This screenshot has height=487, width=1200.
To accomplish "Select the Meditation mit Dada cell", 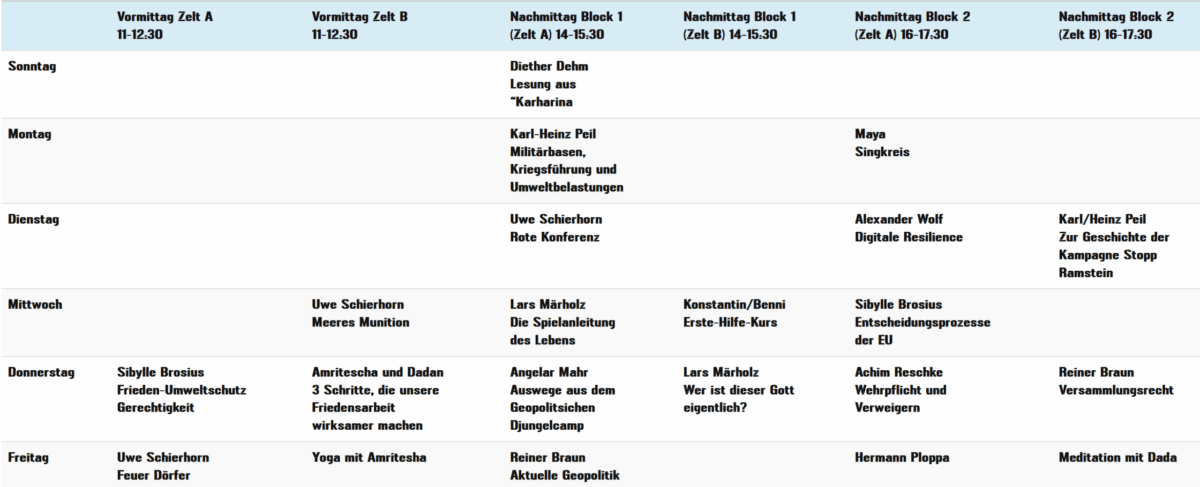I will pos(1118,457).
